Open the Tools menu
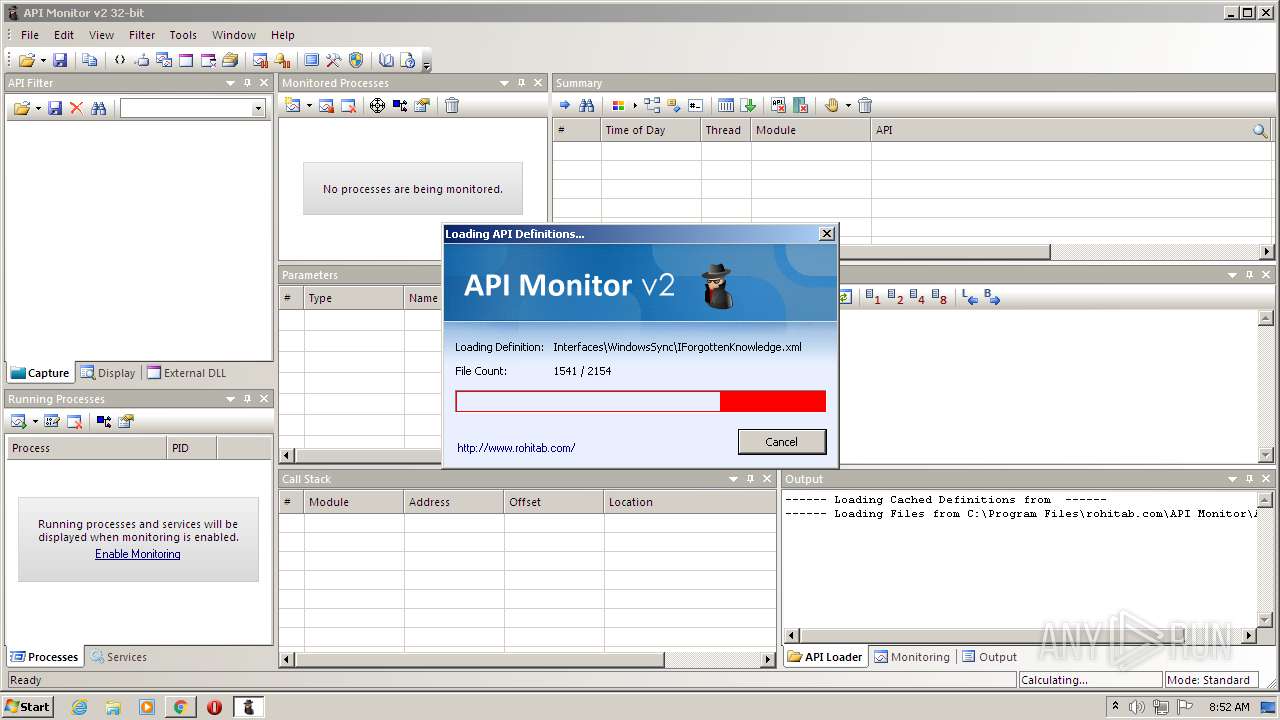The width and height of the screenshot is (1280, 720). pos(183,35)
